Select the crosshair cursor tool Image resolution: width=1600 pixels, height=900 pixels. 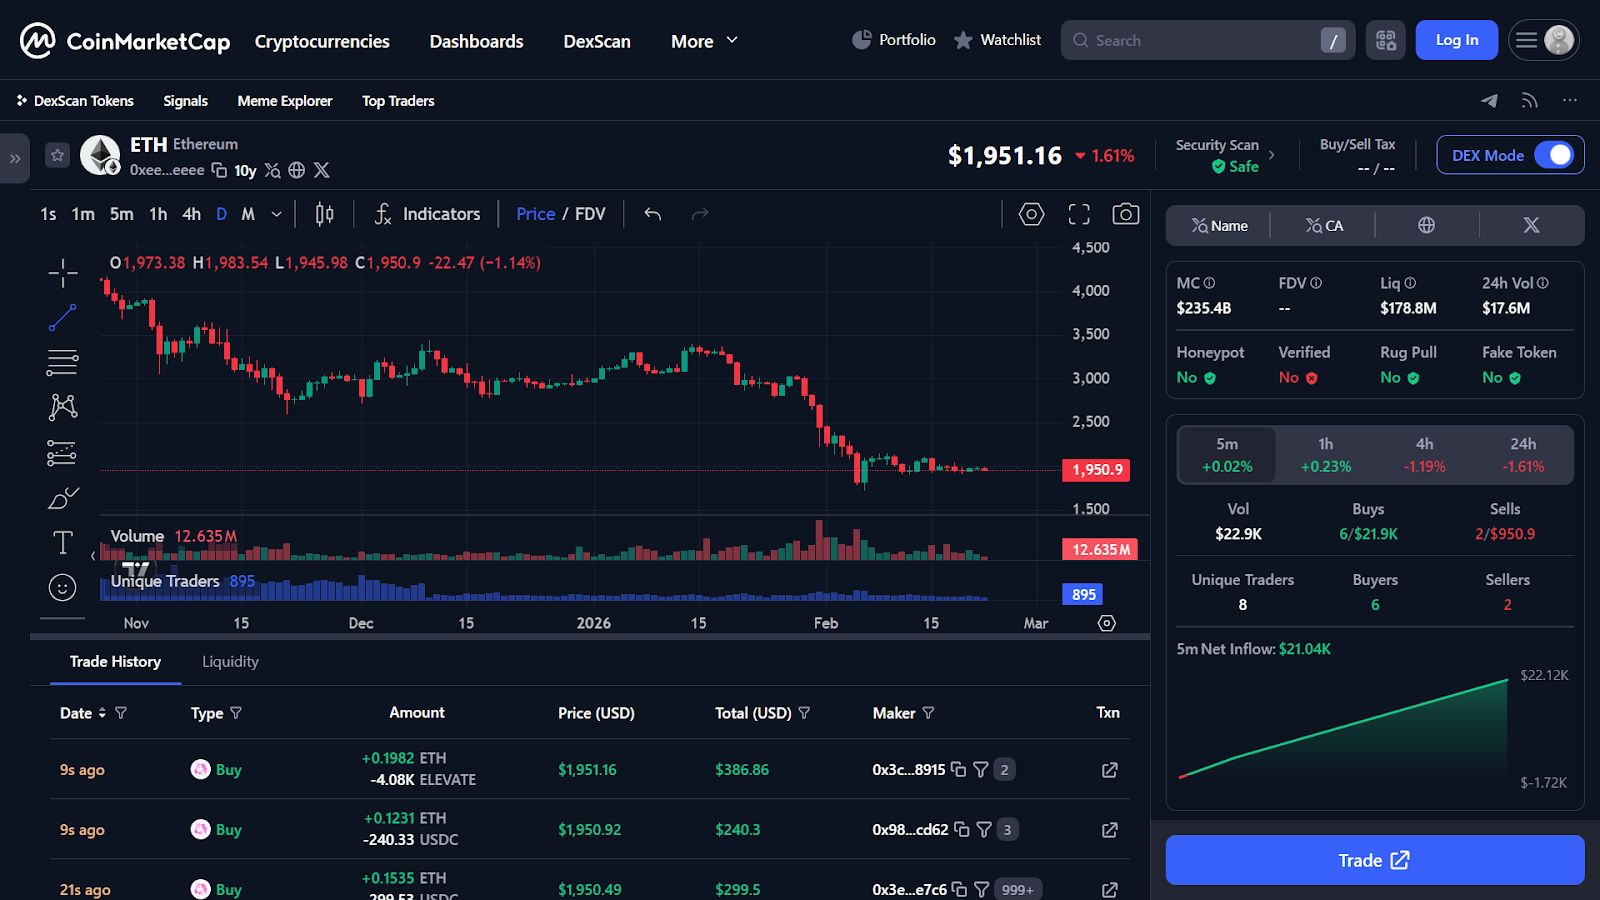61,271
